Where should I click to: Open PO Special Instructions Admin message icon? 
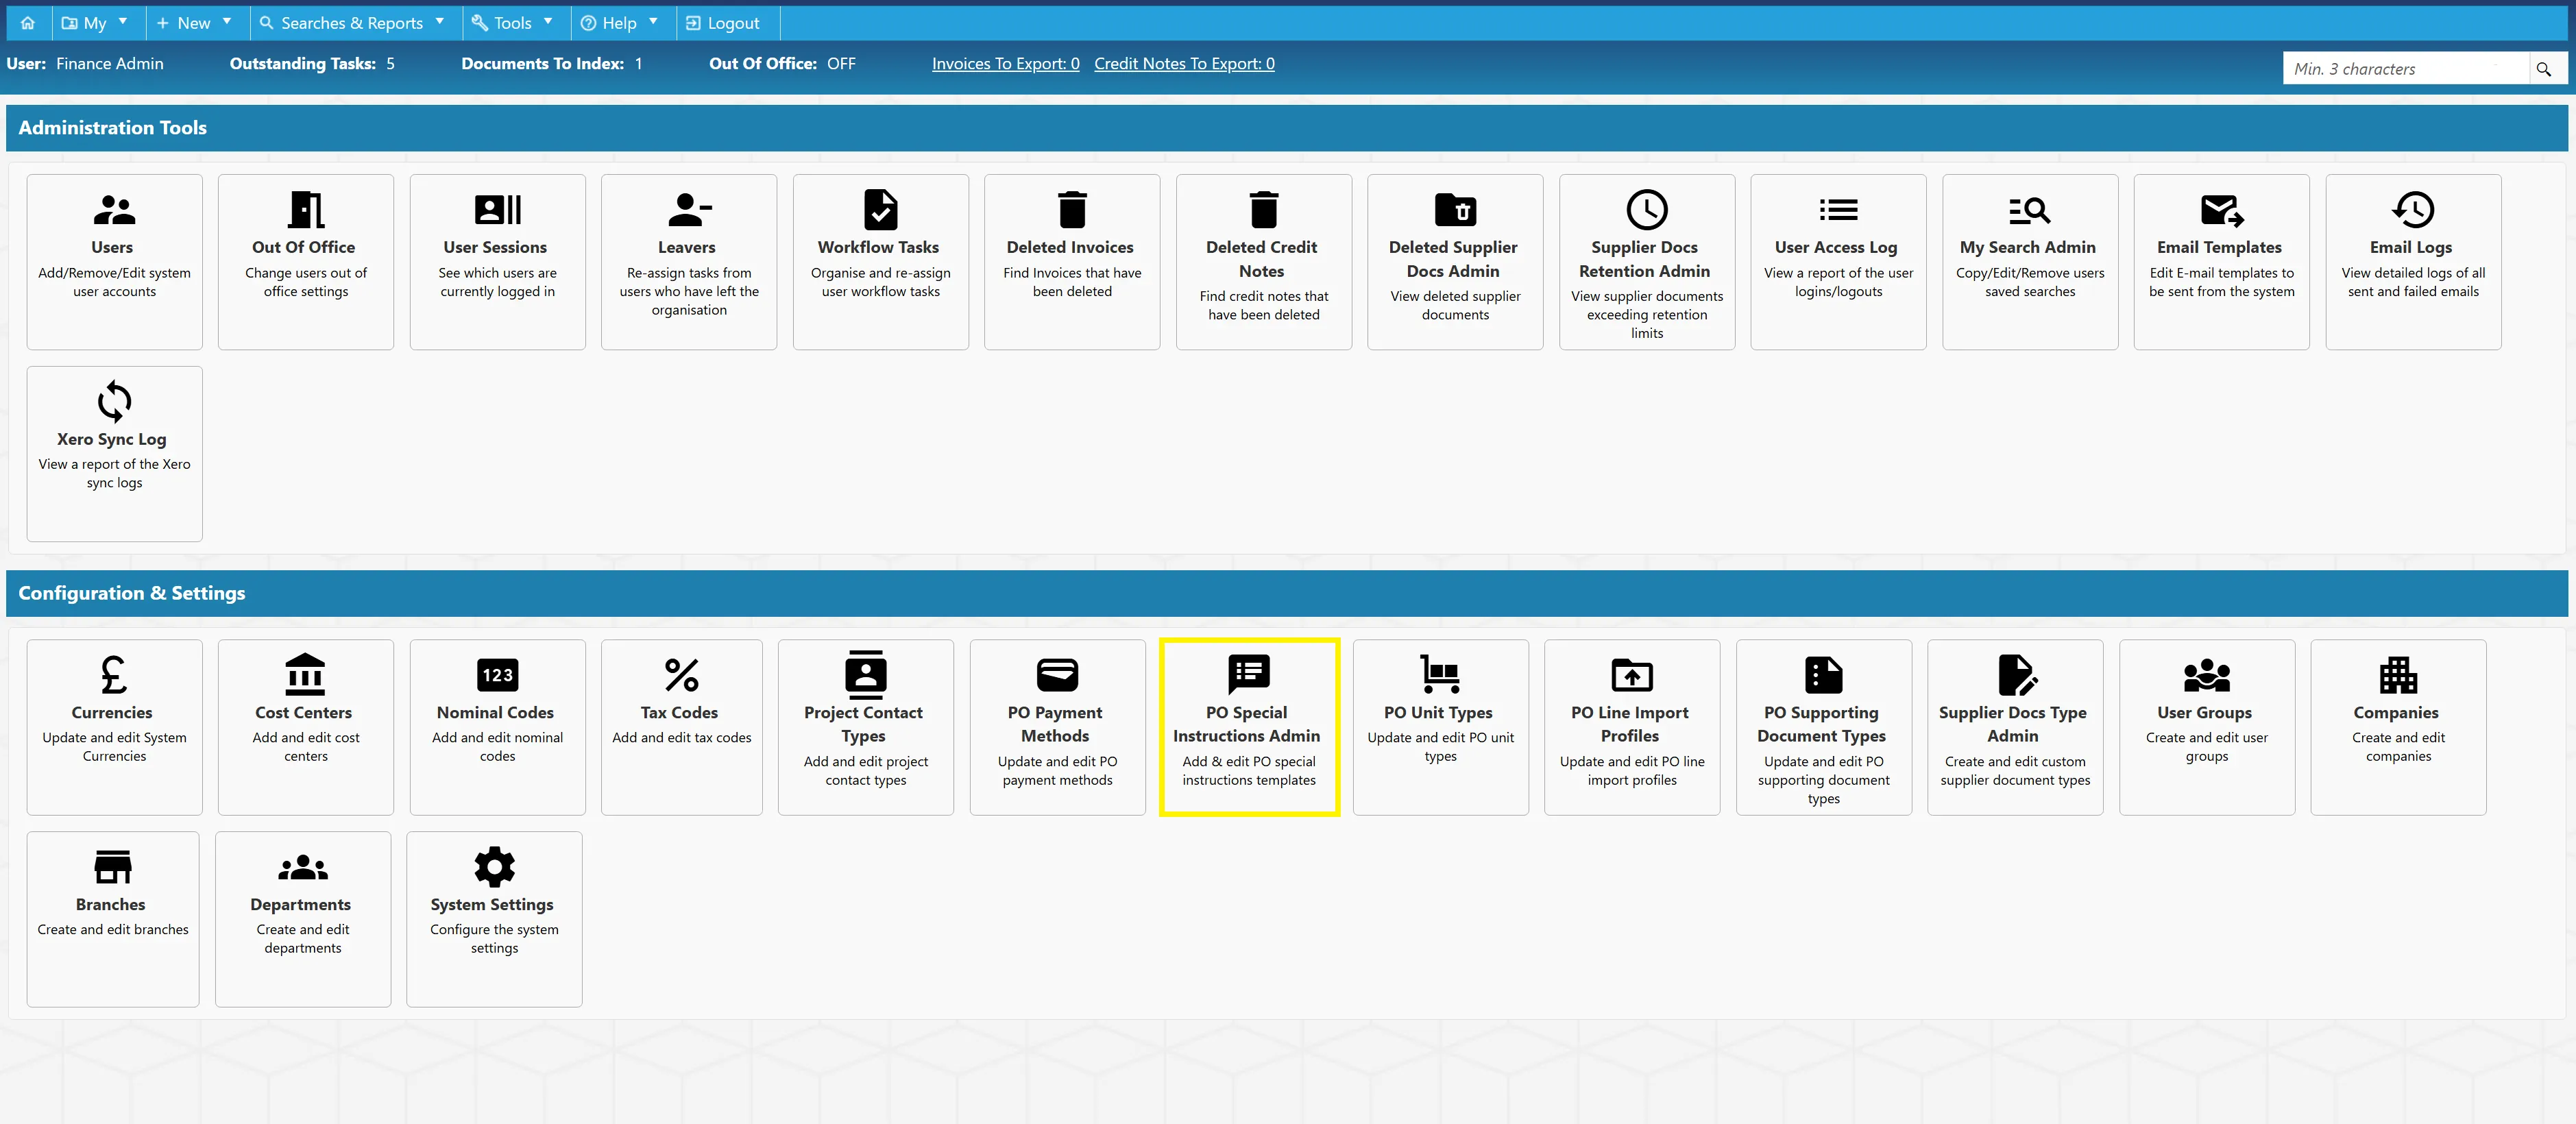(1249, 675)
